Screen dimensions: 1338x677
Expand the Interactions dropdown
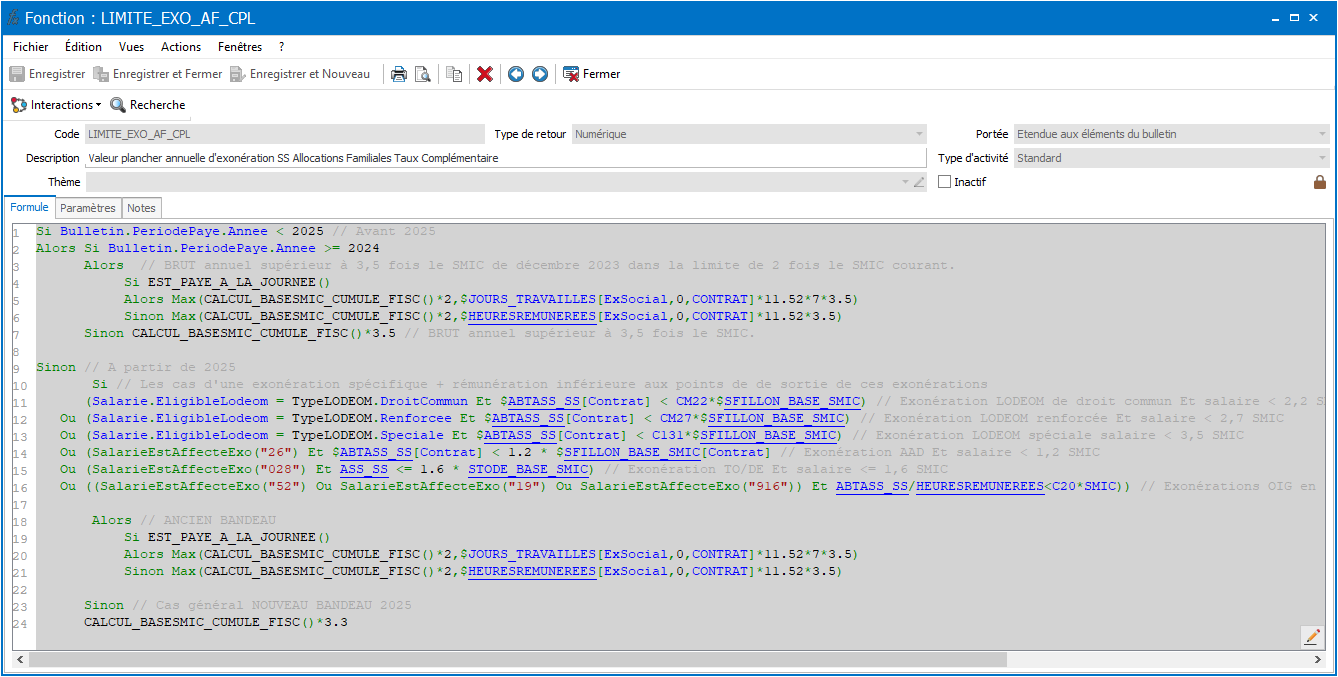tap(56, 105)
